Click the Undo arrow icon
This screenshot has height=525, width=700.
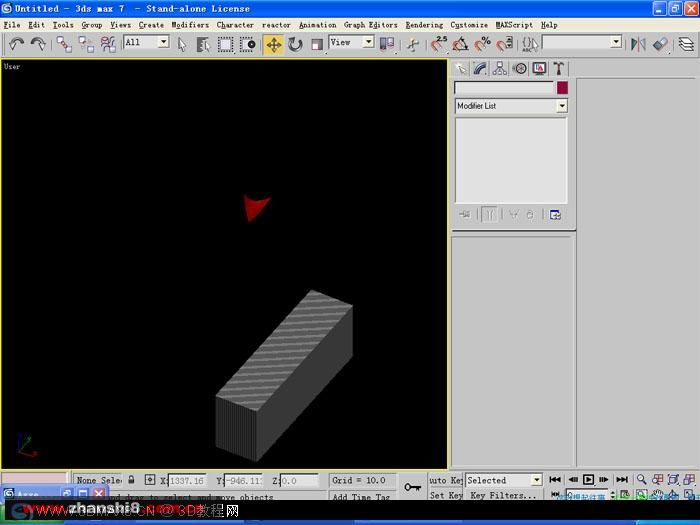(16, 44)
